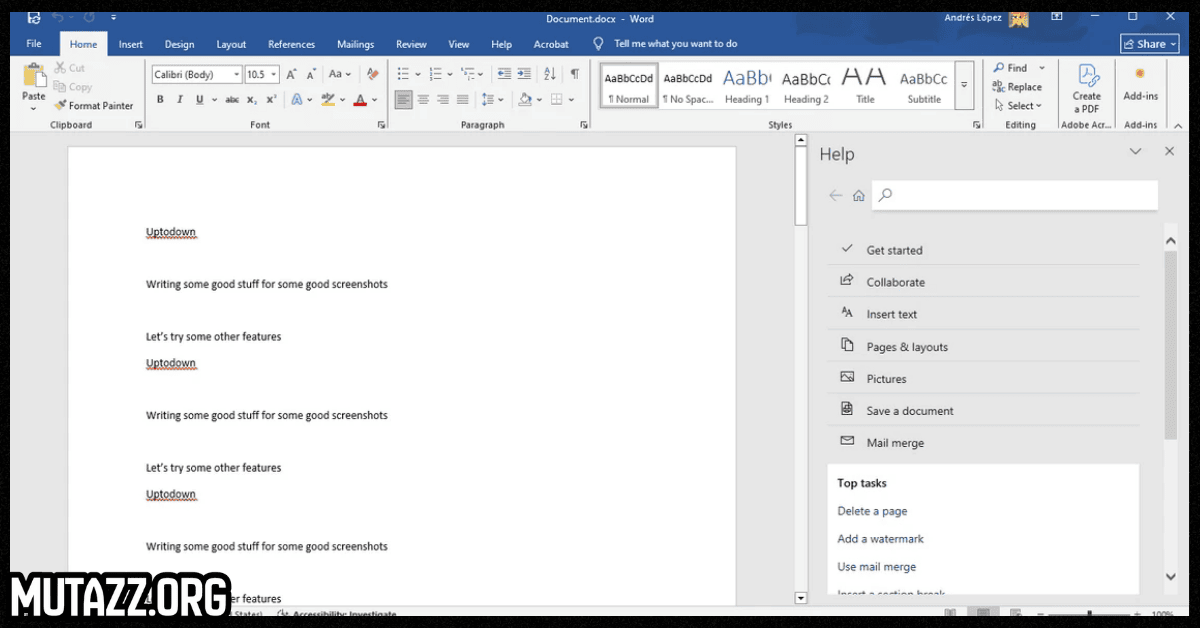Screen dimensions: 1200x628
Task: Toggle show paragraph marks
Action: pyautogui.click(x=574, y=74)
